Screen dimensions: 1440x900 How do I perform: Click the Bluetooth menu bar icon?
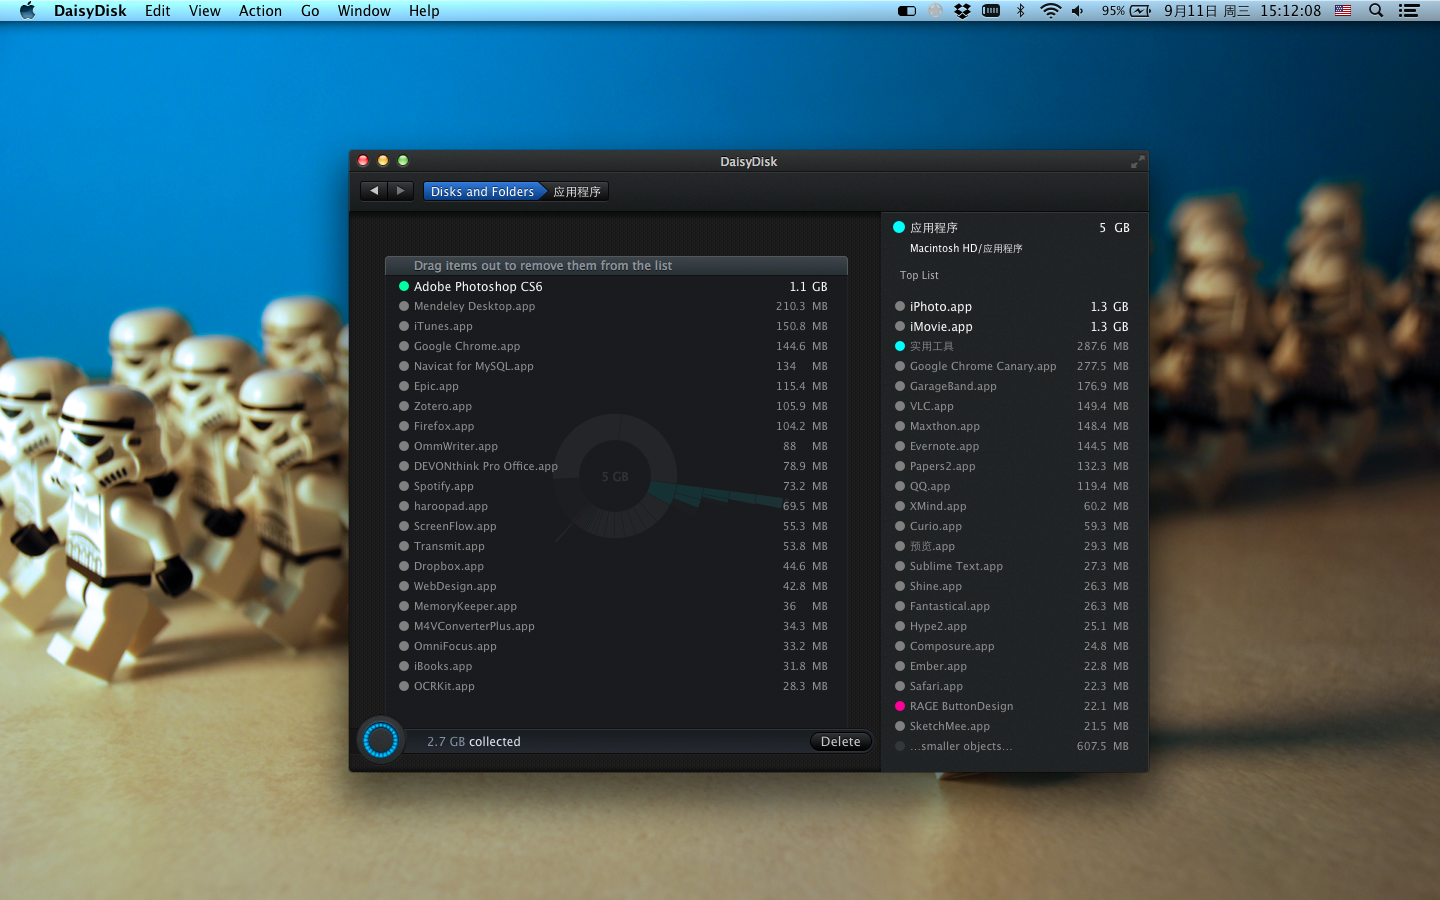(1020, 11)
